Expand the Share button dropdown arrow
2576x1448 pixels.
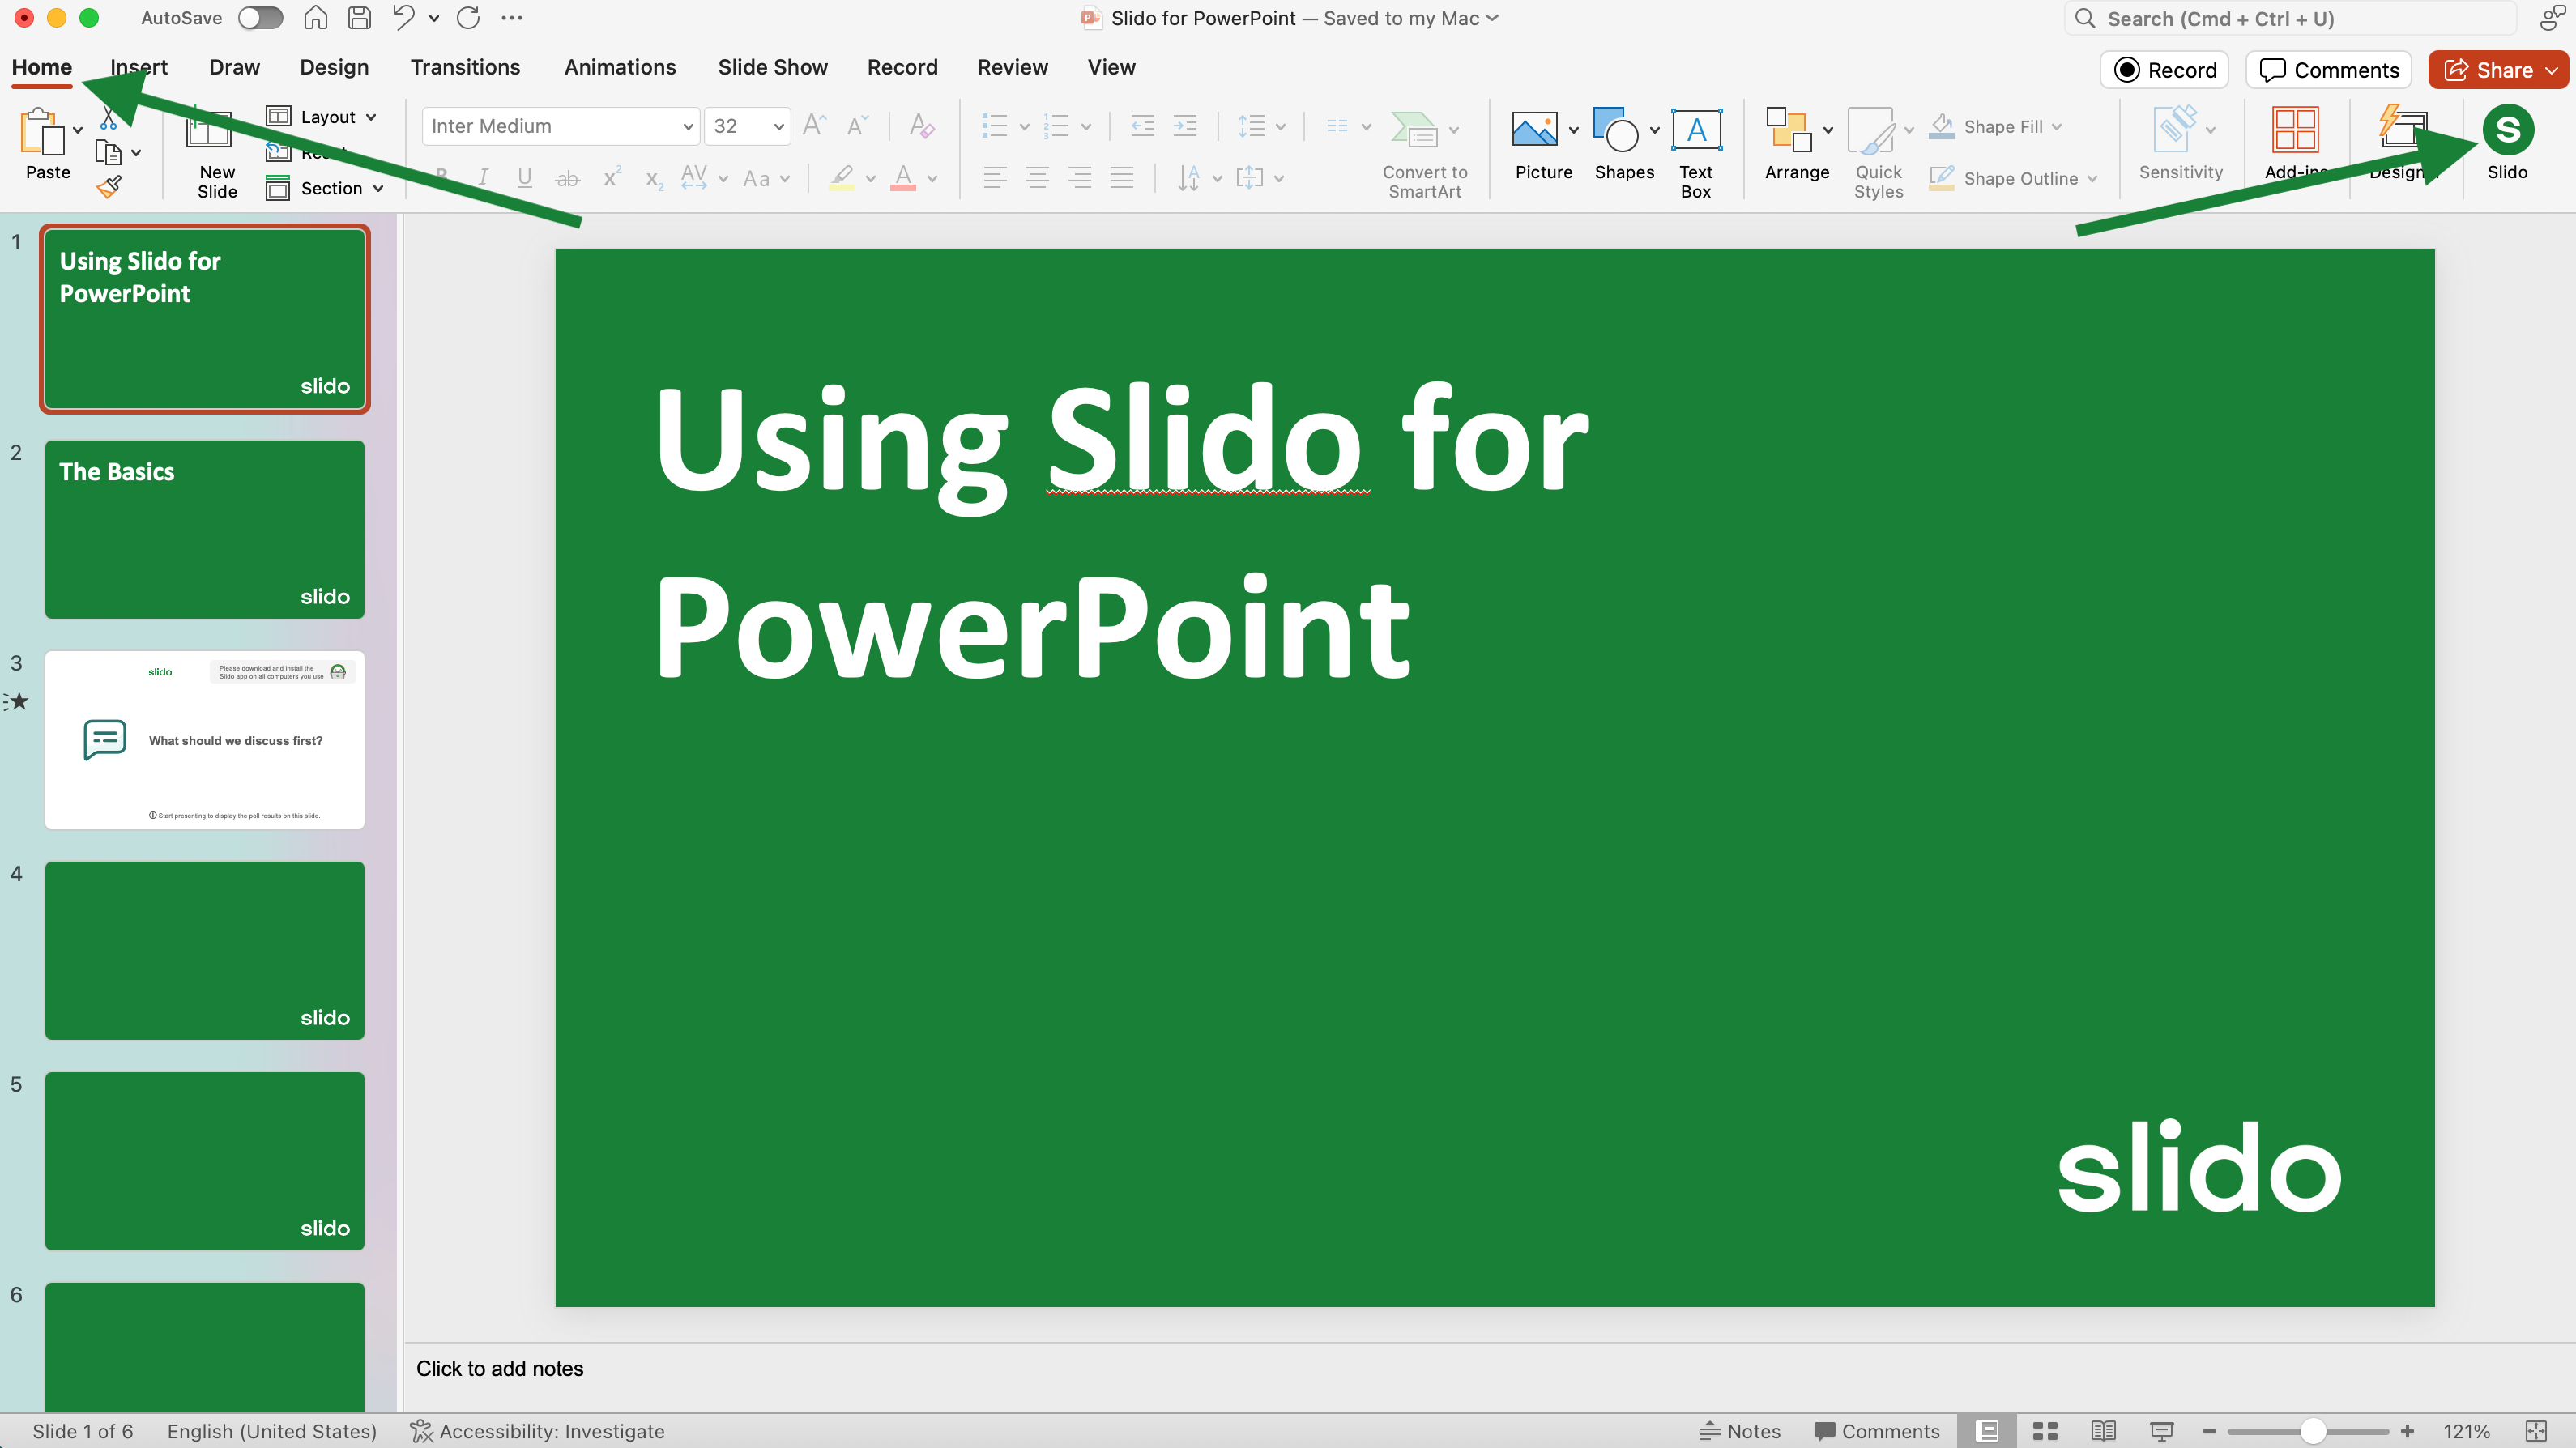2552,70
